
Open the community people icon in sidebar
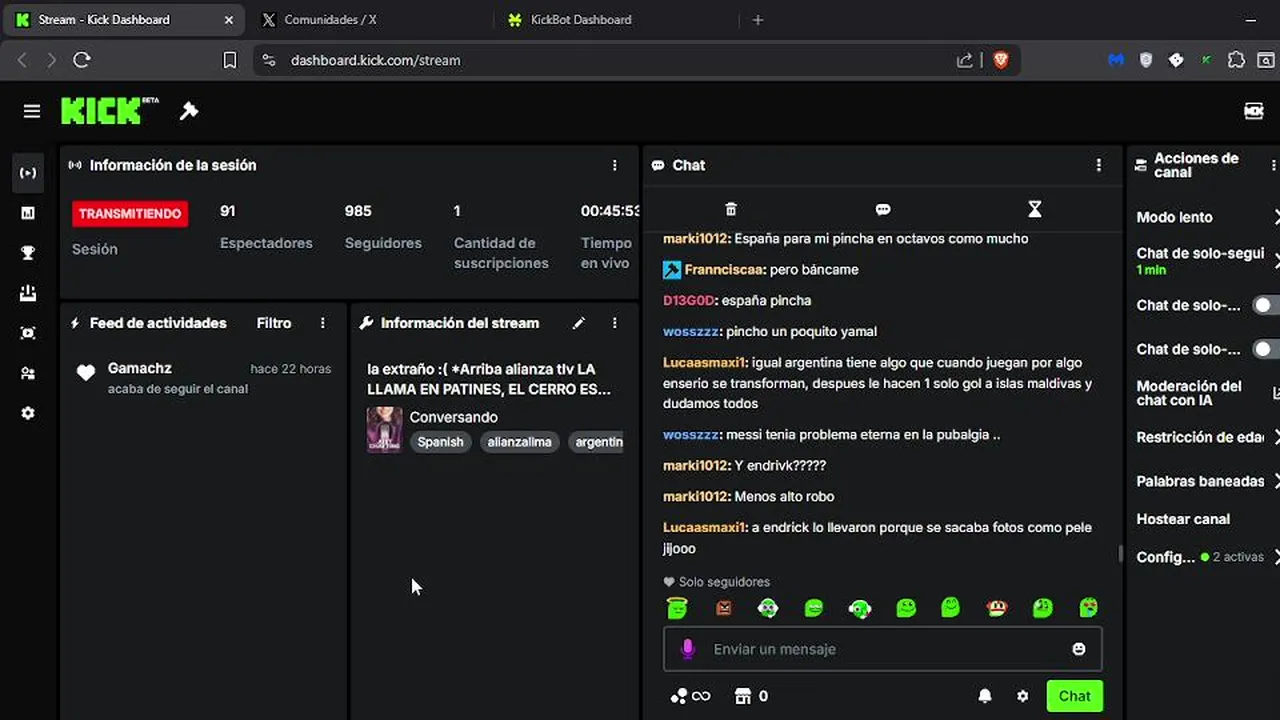(28, 373)
